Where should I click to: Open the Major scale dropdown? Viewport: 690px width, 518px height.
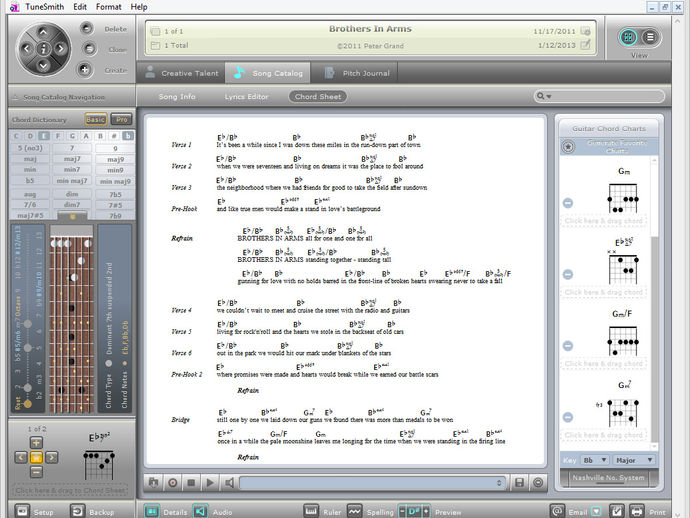pos(633,460)
